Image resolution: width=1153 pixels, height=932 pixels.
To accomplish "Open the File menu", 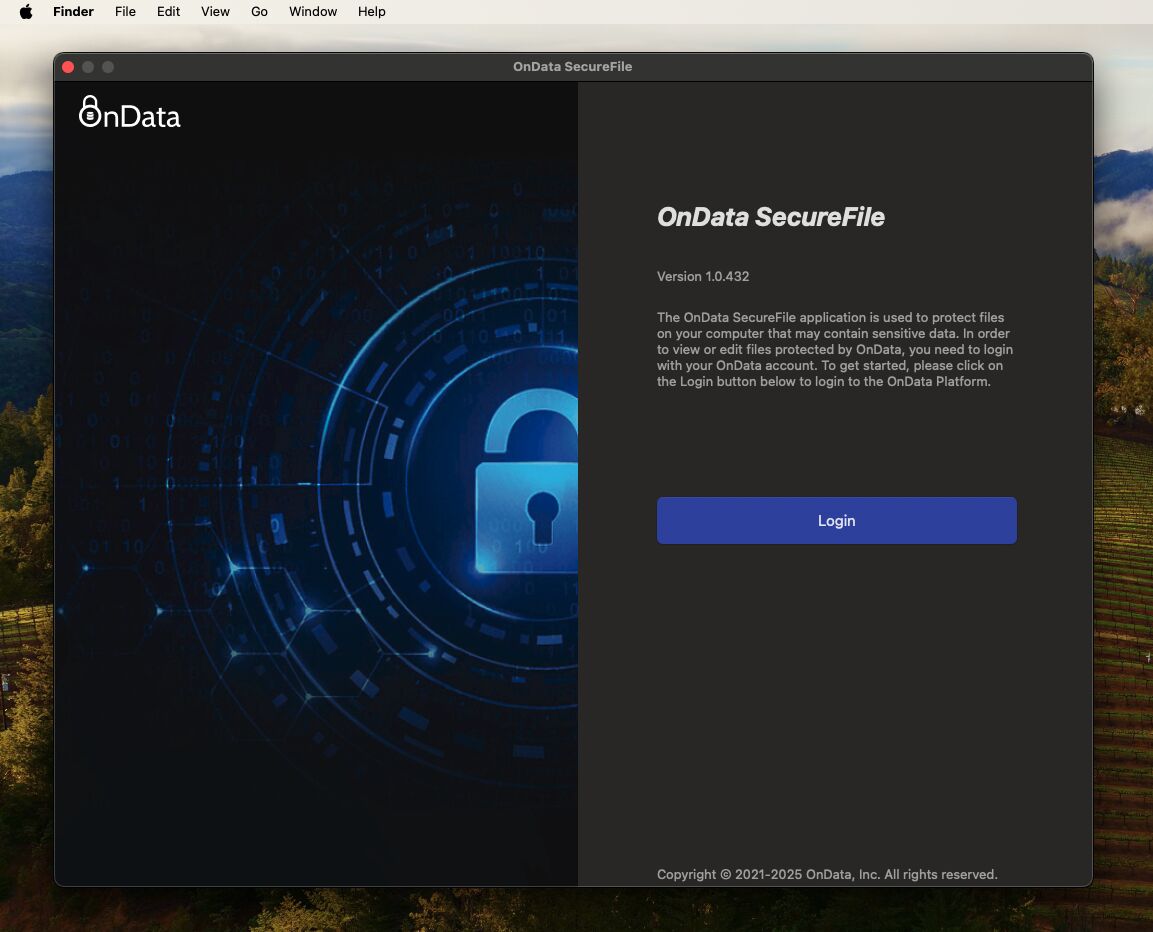I will pyautogui.click(x=125, y=11).
